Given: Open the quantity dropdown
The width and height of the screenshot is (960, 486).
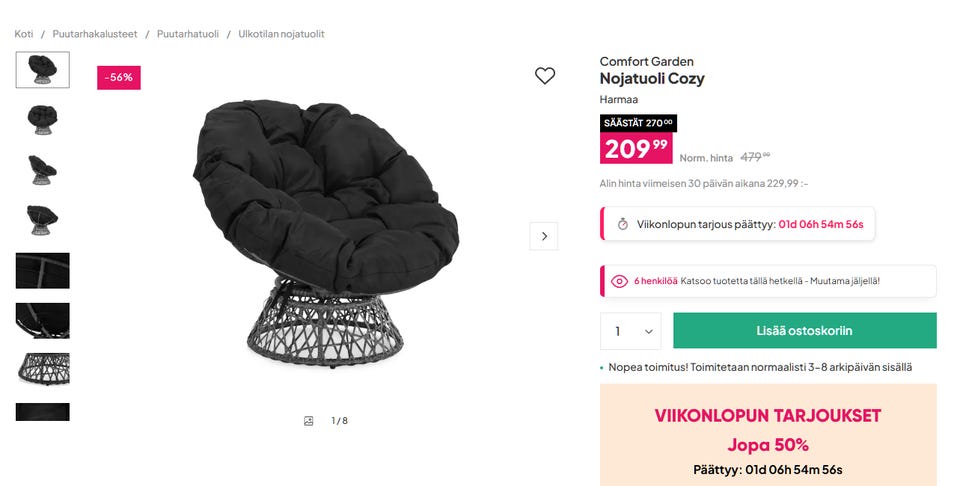Looking at the screenshot, I should pos(631,331).
